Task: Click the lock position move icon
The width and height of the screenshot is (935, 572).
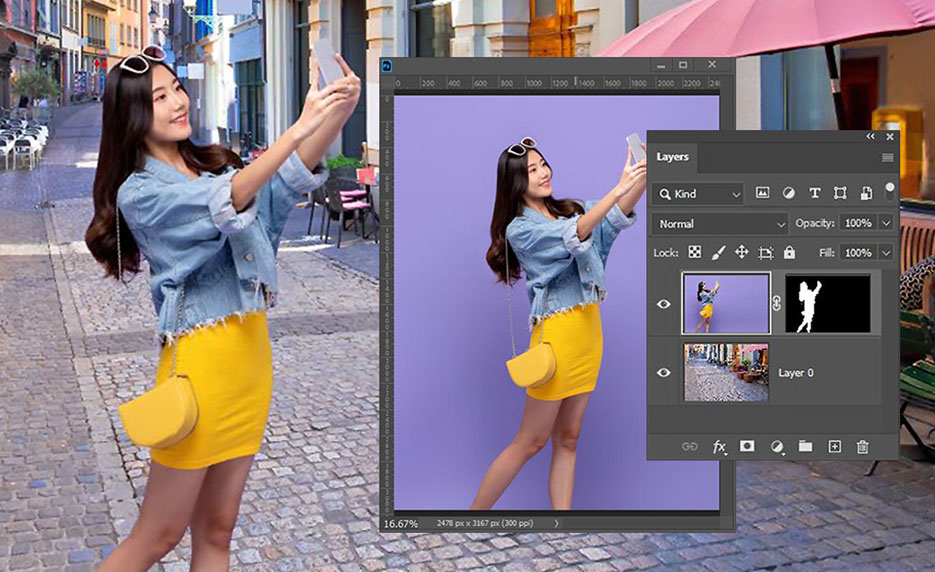Action: (742, 253)
